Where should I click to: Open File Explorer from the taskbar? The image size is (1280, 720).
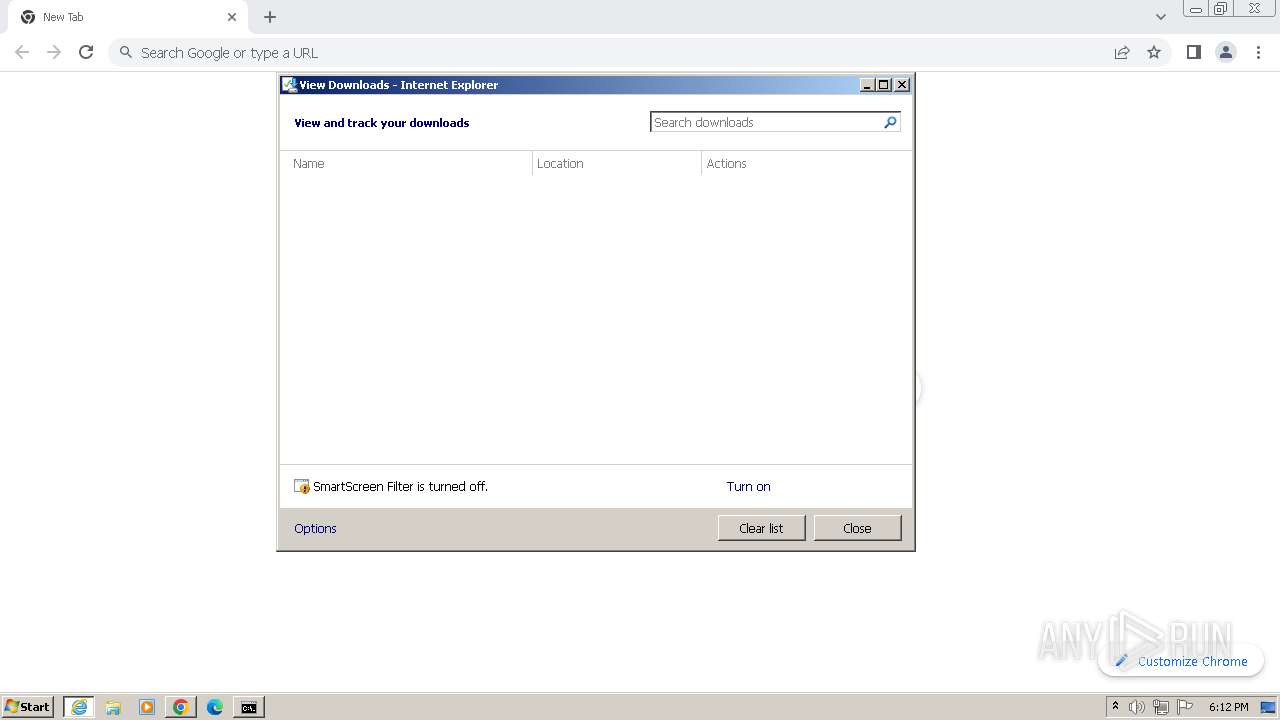coord(113,707)
